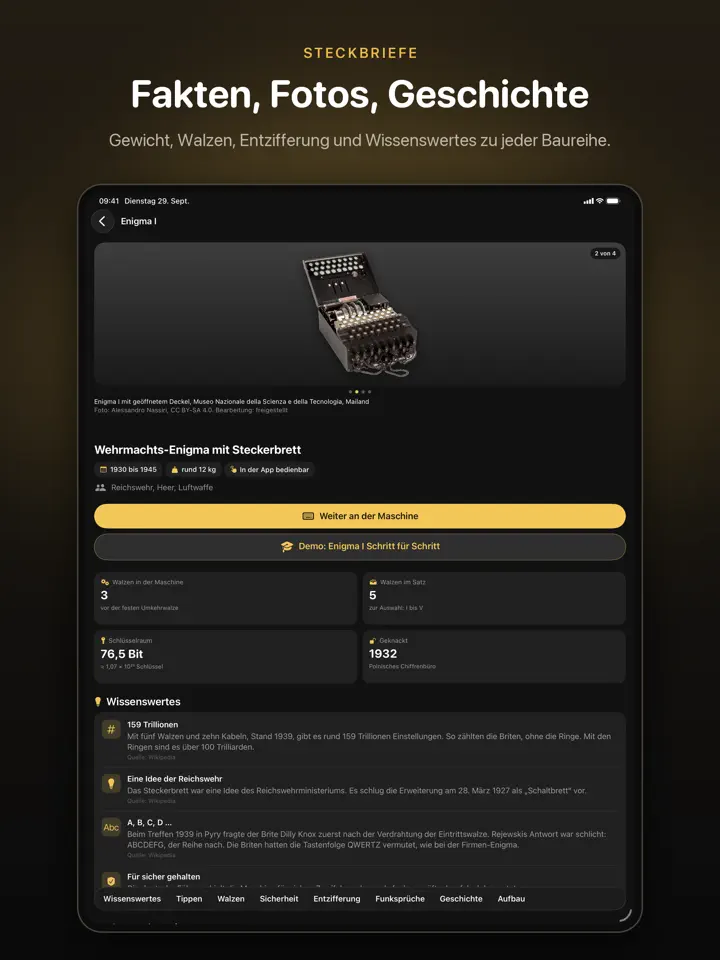Click the keyboard icon in the yellow button
Image resolution: width=720 pixels, height=960 pixels.
[x=309, y=516]
